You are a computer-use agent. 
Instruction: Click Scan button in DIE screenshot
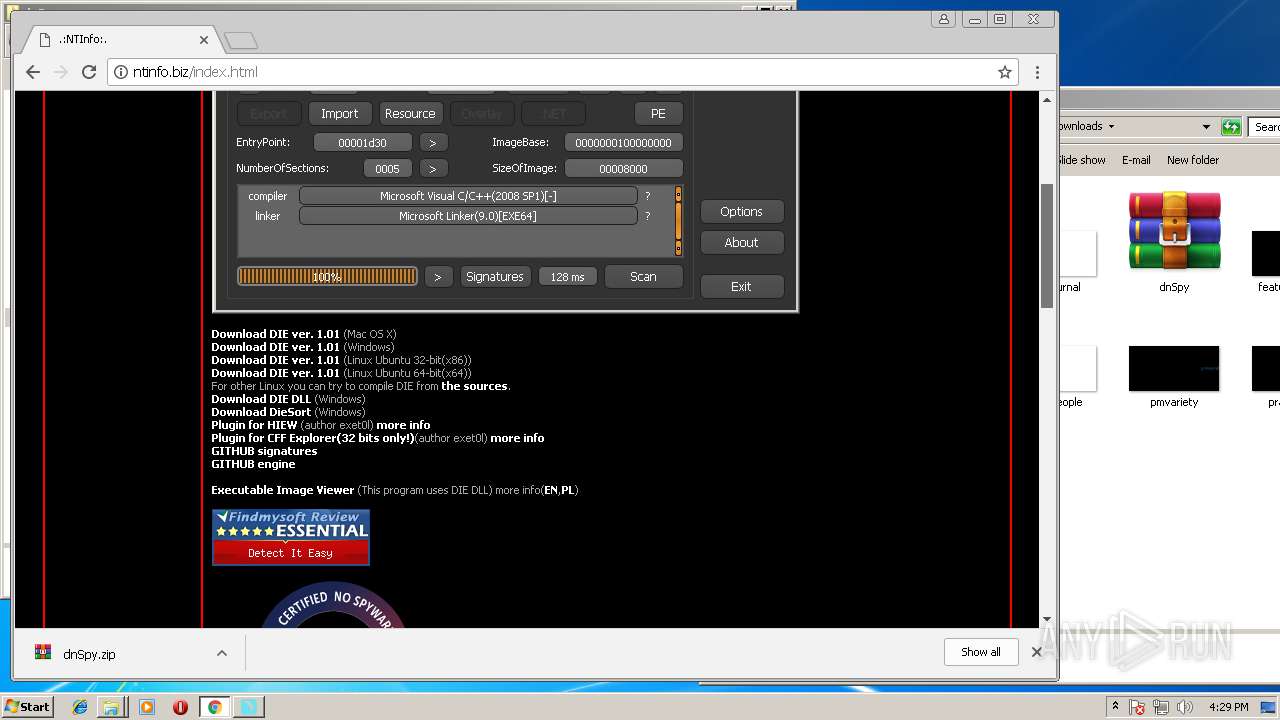[x=643, y=276]
